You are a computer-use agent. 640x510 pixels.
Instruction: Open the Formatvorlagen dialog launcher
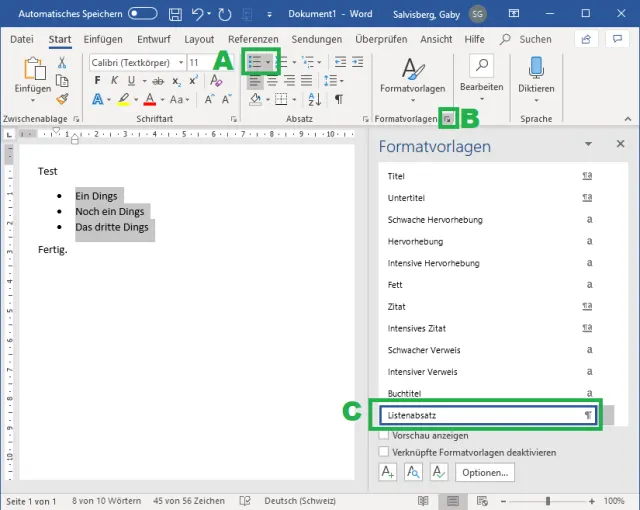pos(449,119)
